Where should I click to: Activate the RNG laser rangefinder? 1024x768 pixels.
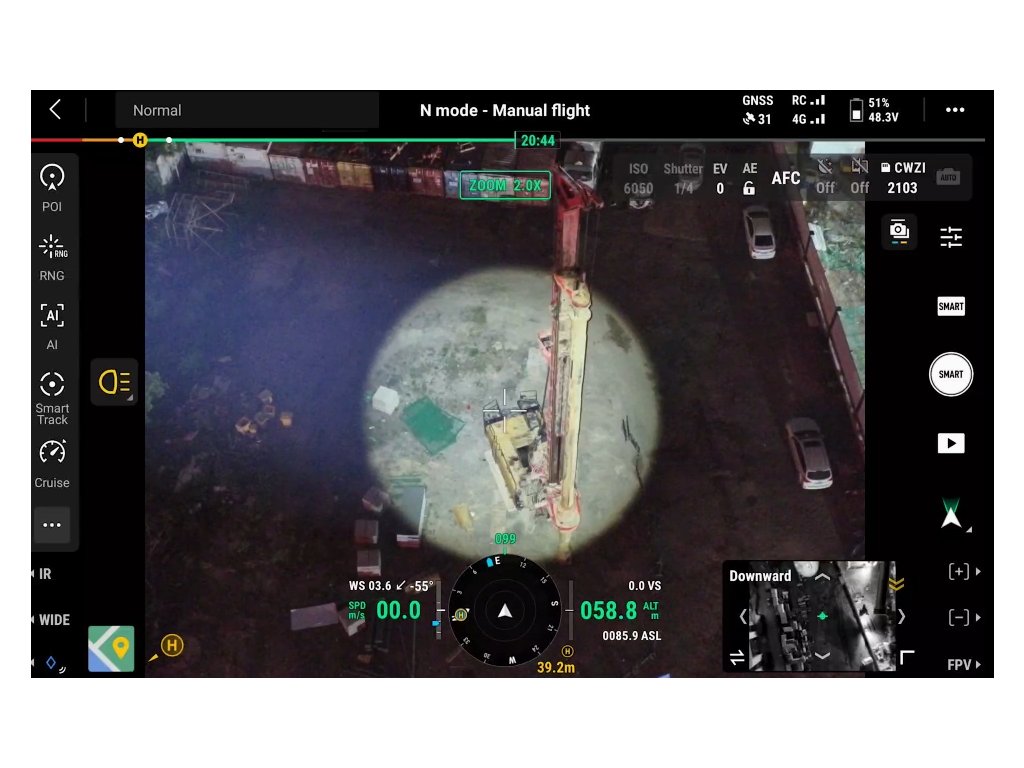[x=52, y=258]
